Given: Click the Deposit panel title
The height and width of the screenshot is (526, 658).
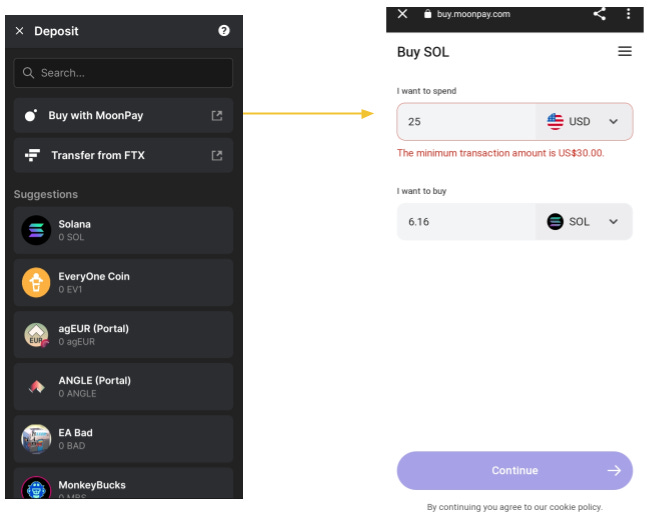Looking at the screenshot, I should tap(56, 31).
